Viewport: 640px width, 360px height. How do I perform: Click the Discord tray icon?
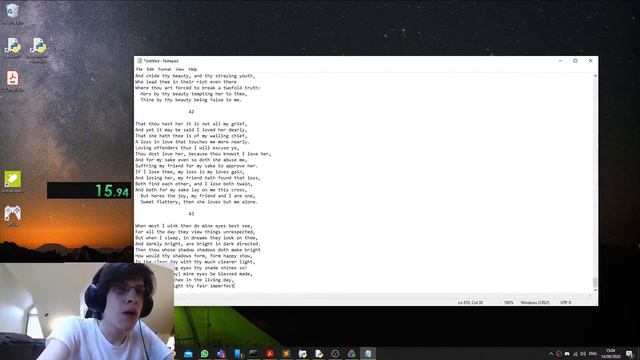pos(567,354)
